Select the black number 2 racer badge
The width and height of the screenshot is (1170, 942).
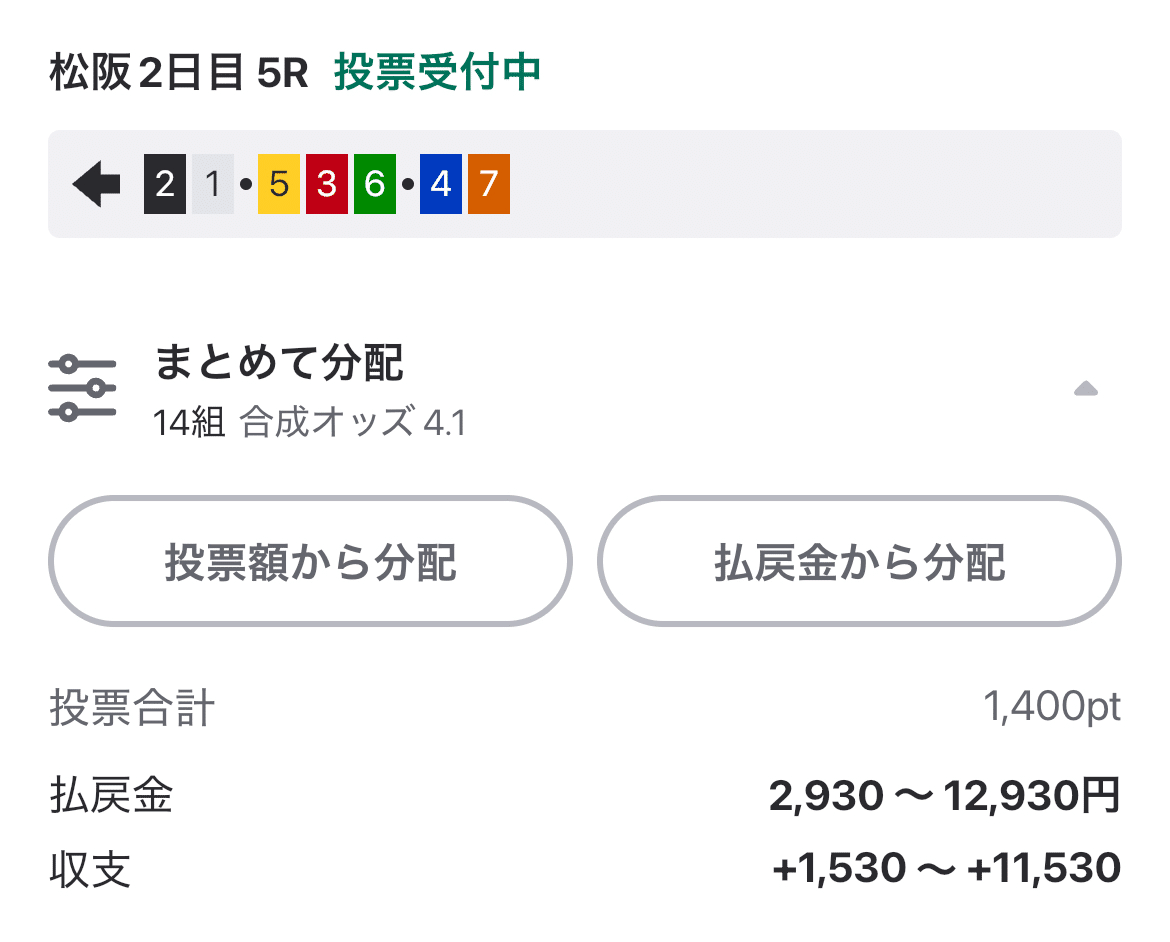(x=163, y=184)
